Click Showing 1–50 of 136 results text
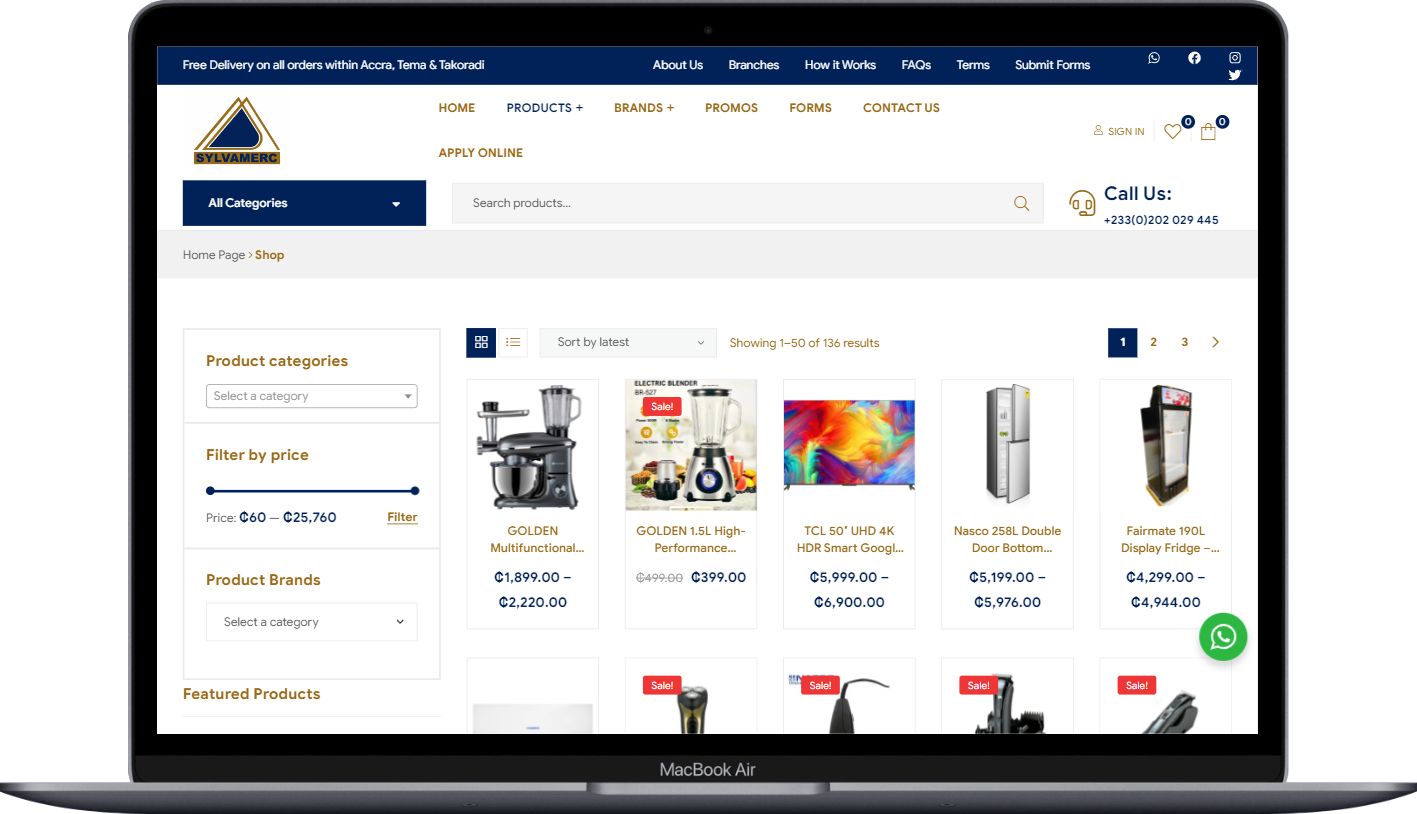 804,343
